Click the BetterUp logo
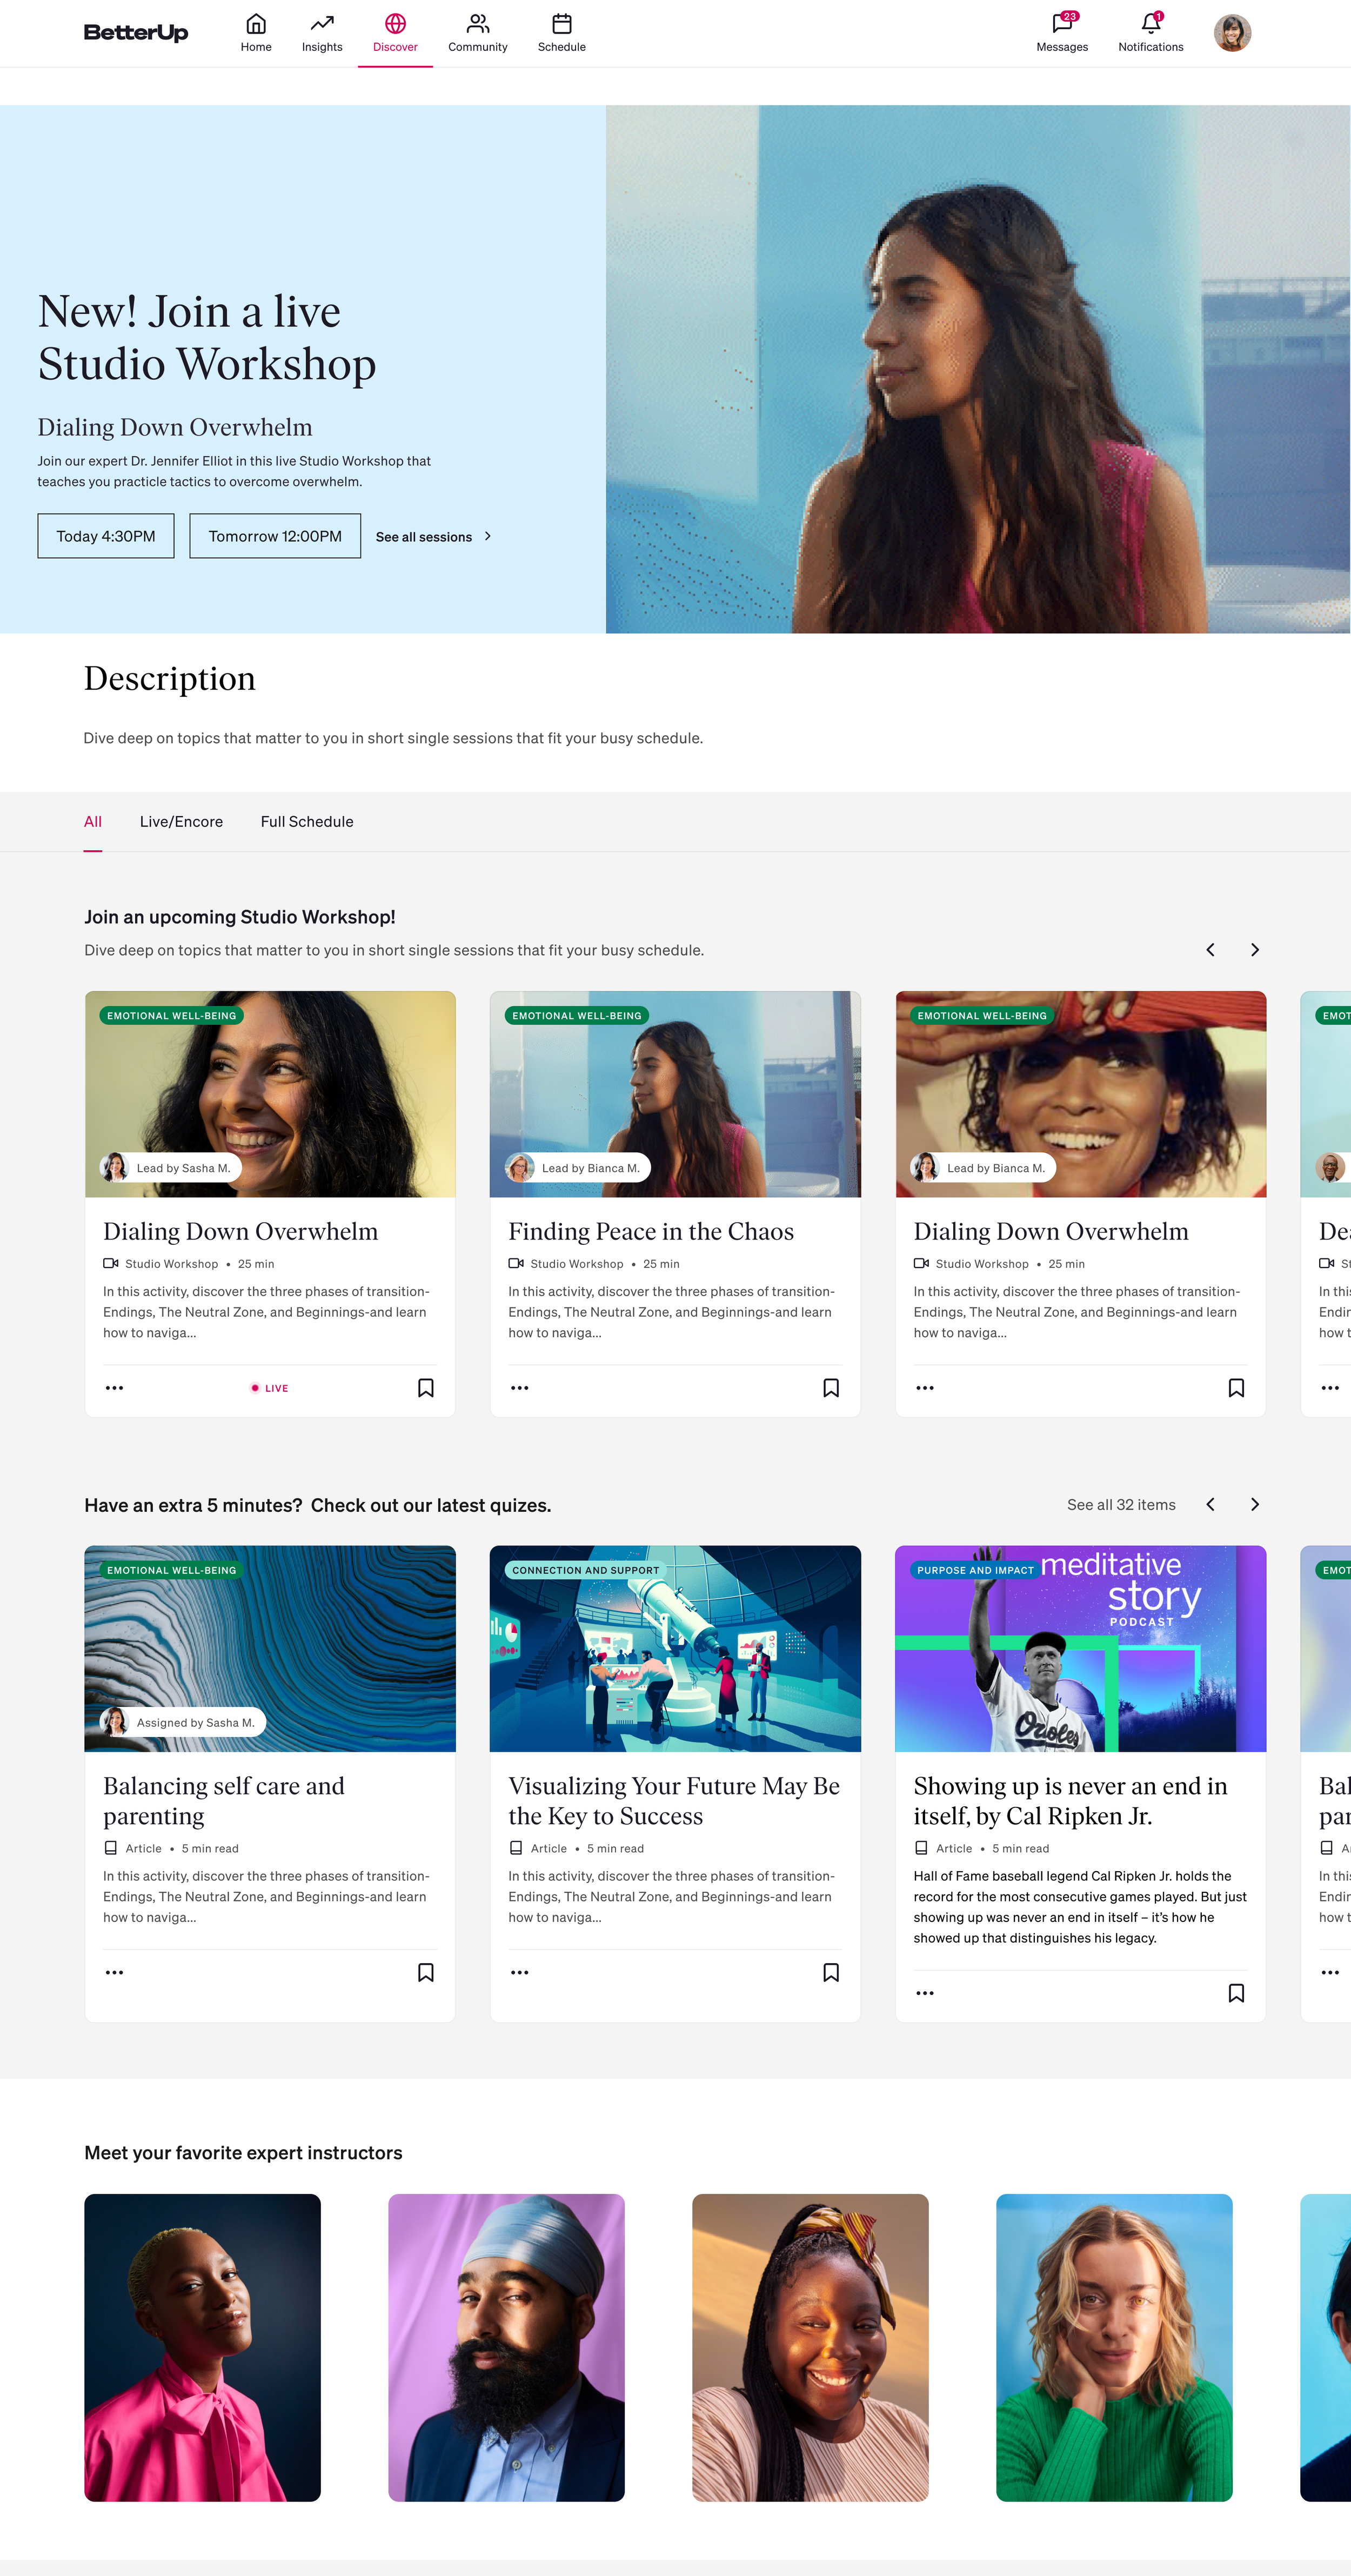This screenshot has width=1351, height=2576. 136,32
